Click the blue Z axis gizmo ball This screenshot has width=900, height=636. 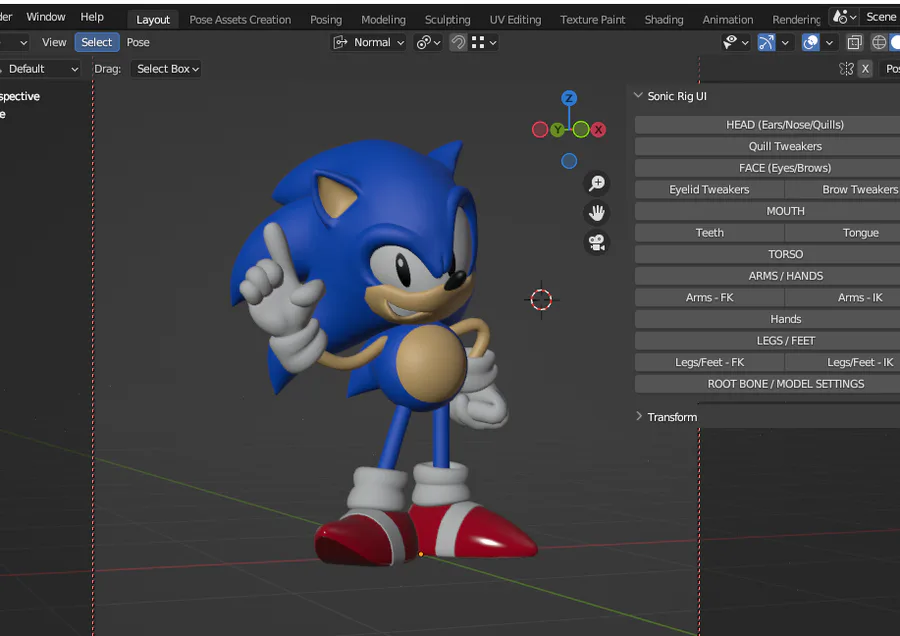(569, 98)
